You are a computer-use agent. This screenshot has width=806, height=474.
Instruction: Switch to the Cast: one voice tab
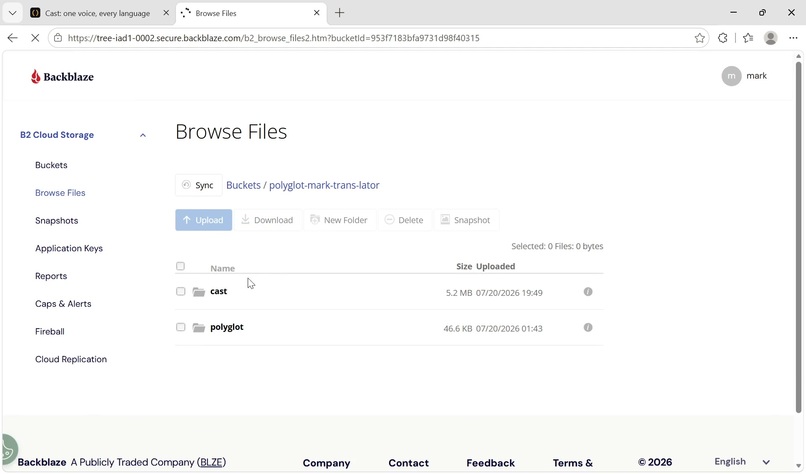(x=98, y=13)
